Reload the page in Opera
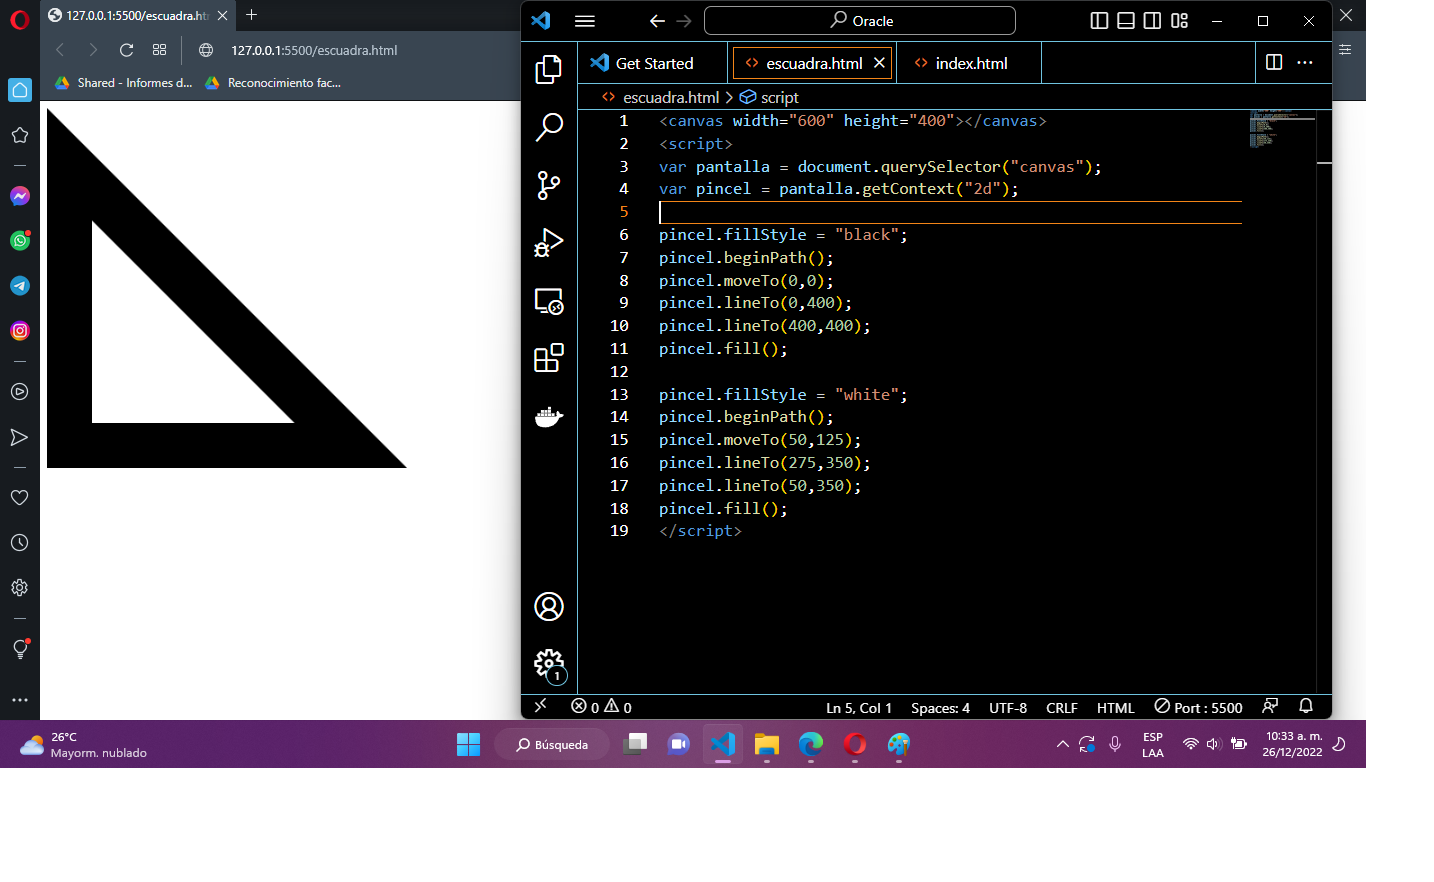This screenshot has width=1434, height=882. click(x=126, y=50)
